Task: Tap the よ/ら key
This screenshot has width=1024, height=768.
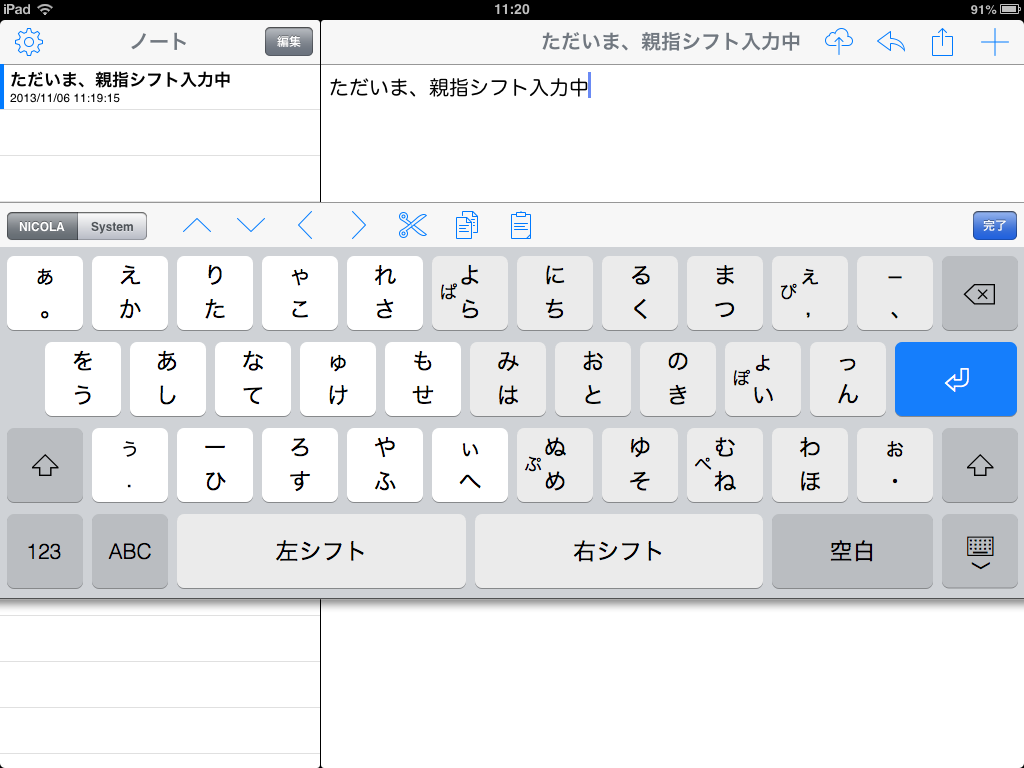Action: coord(470,293)
